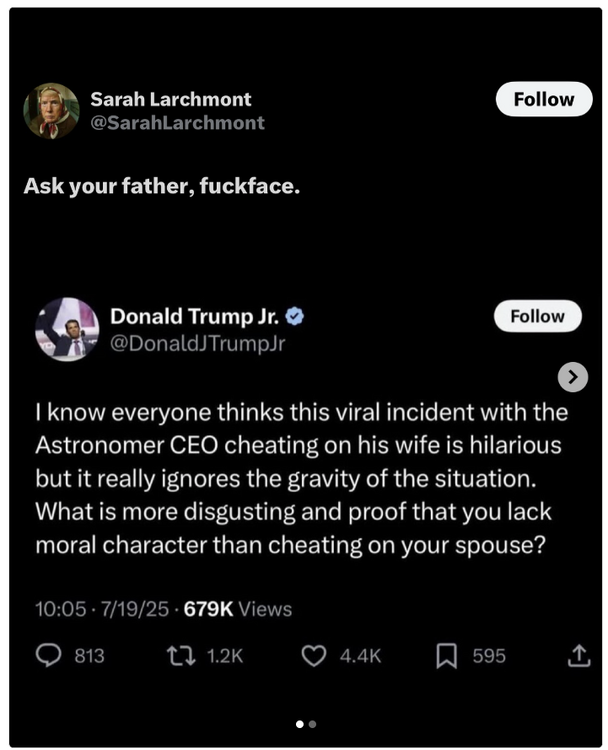Advance to next slide with chevron arrow
Image resolution: width=608 pixels, height=750 pixels.
[x=572, y=377]
